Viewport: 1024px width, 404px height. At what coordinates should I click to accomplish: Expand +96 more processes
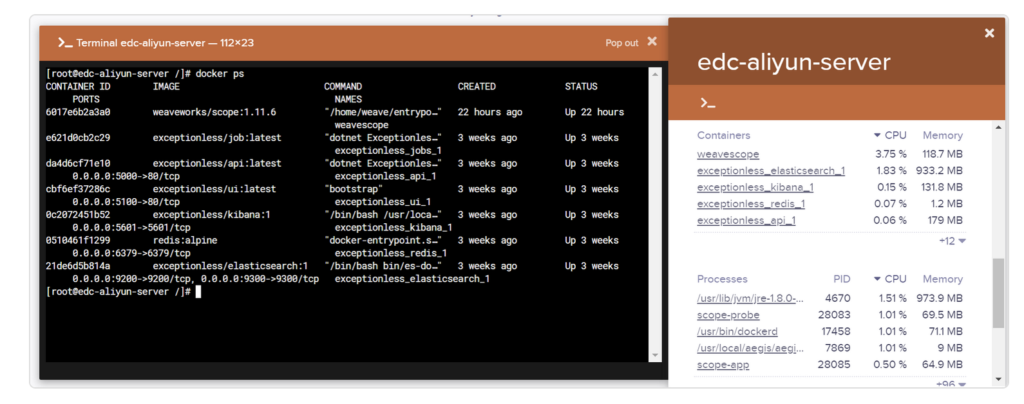tap(952, 384)
